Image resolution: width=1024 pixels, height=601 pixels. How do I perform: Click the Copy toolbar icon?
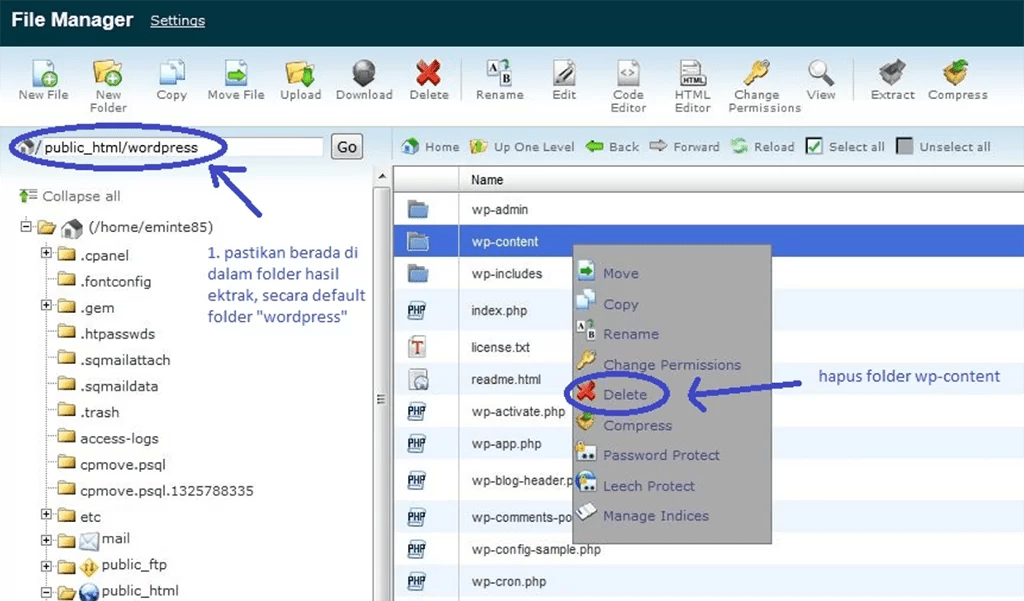click(172, 73)
